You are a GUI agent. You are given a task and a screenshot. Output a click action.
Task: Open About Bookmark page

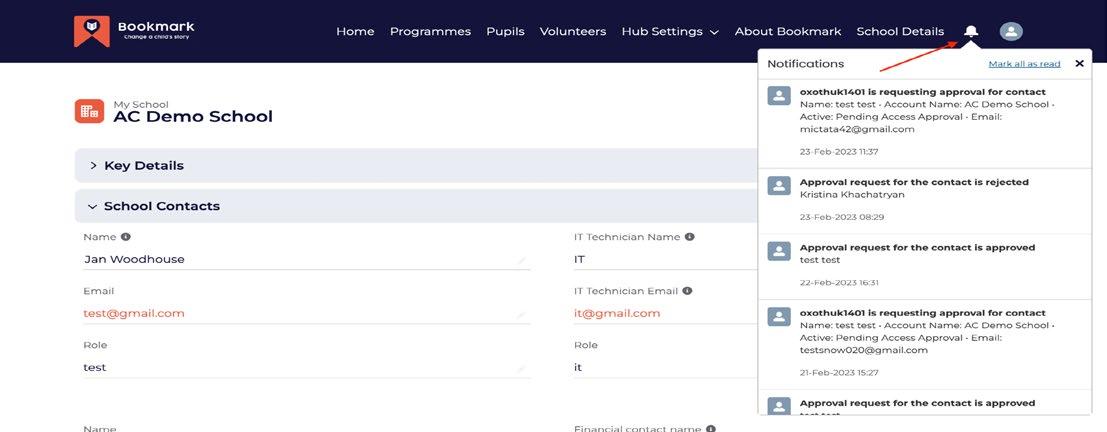[788, 31]
